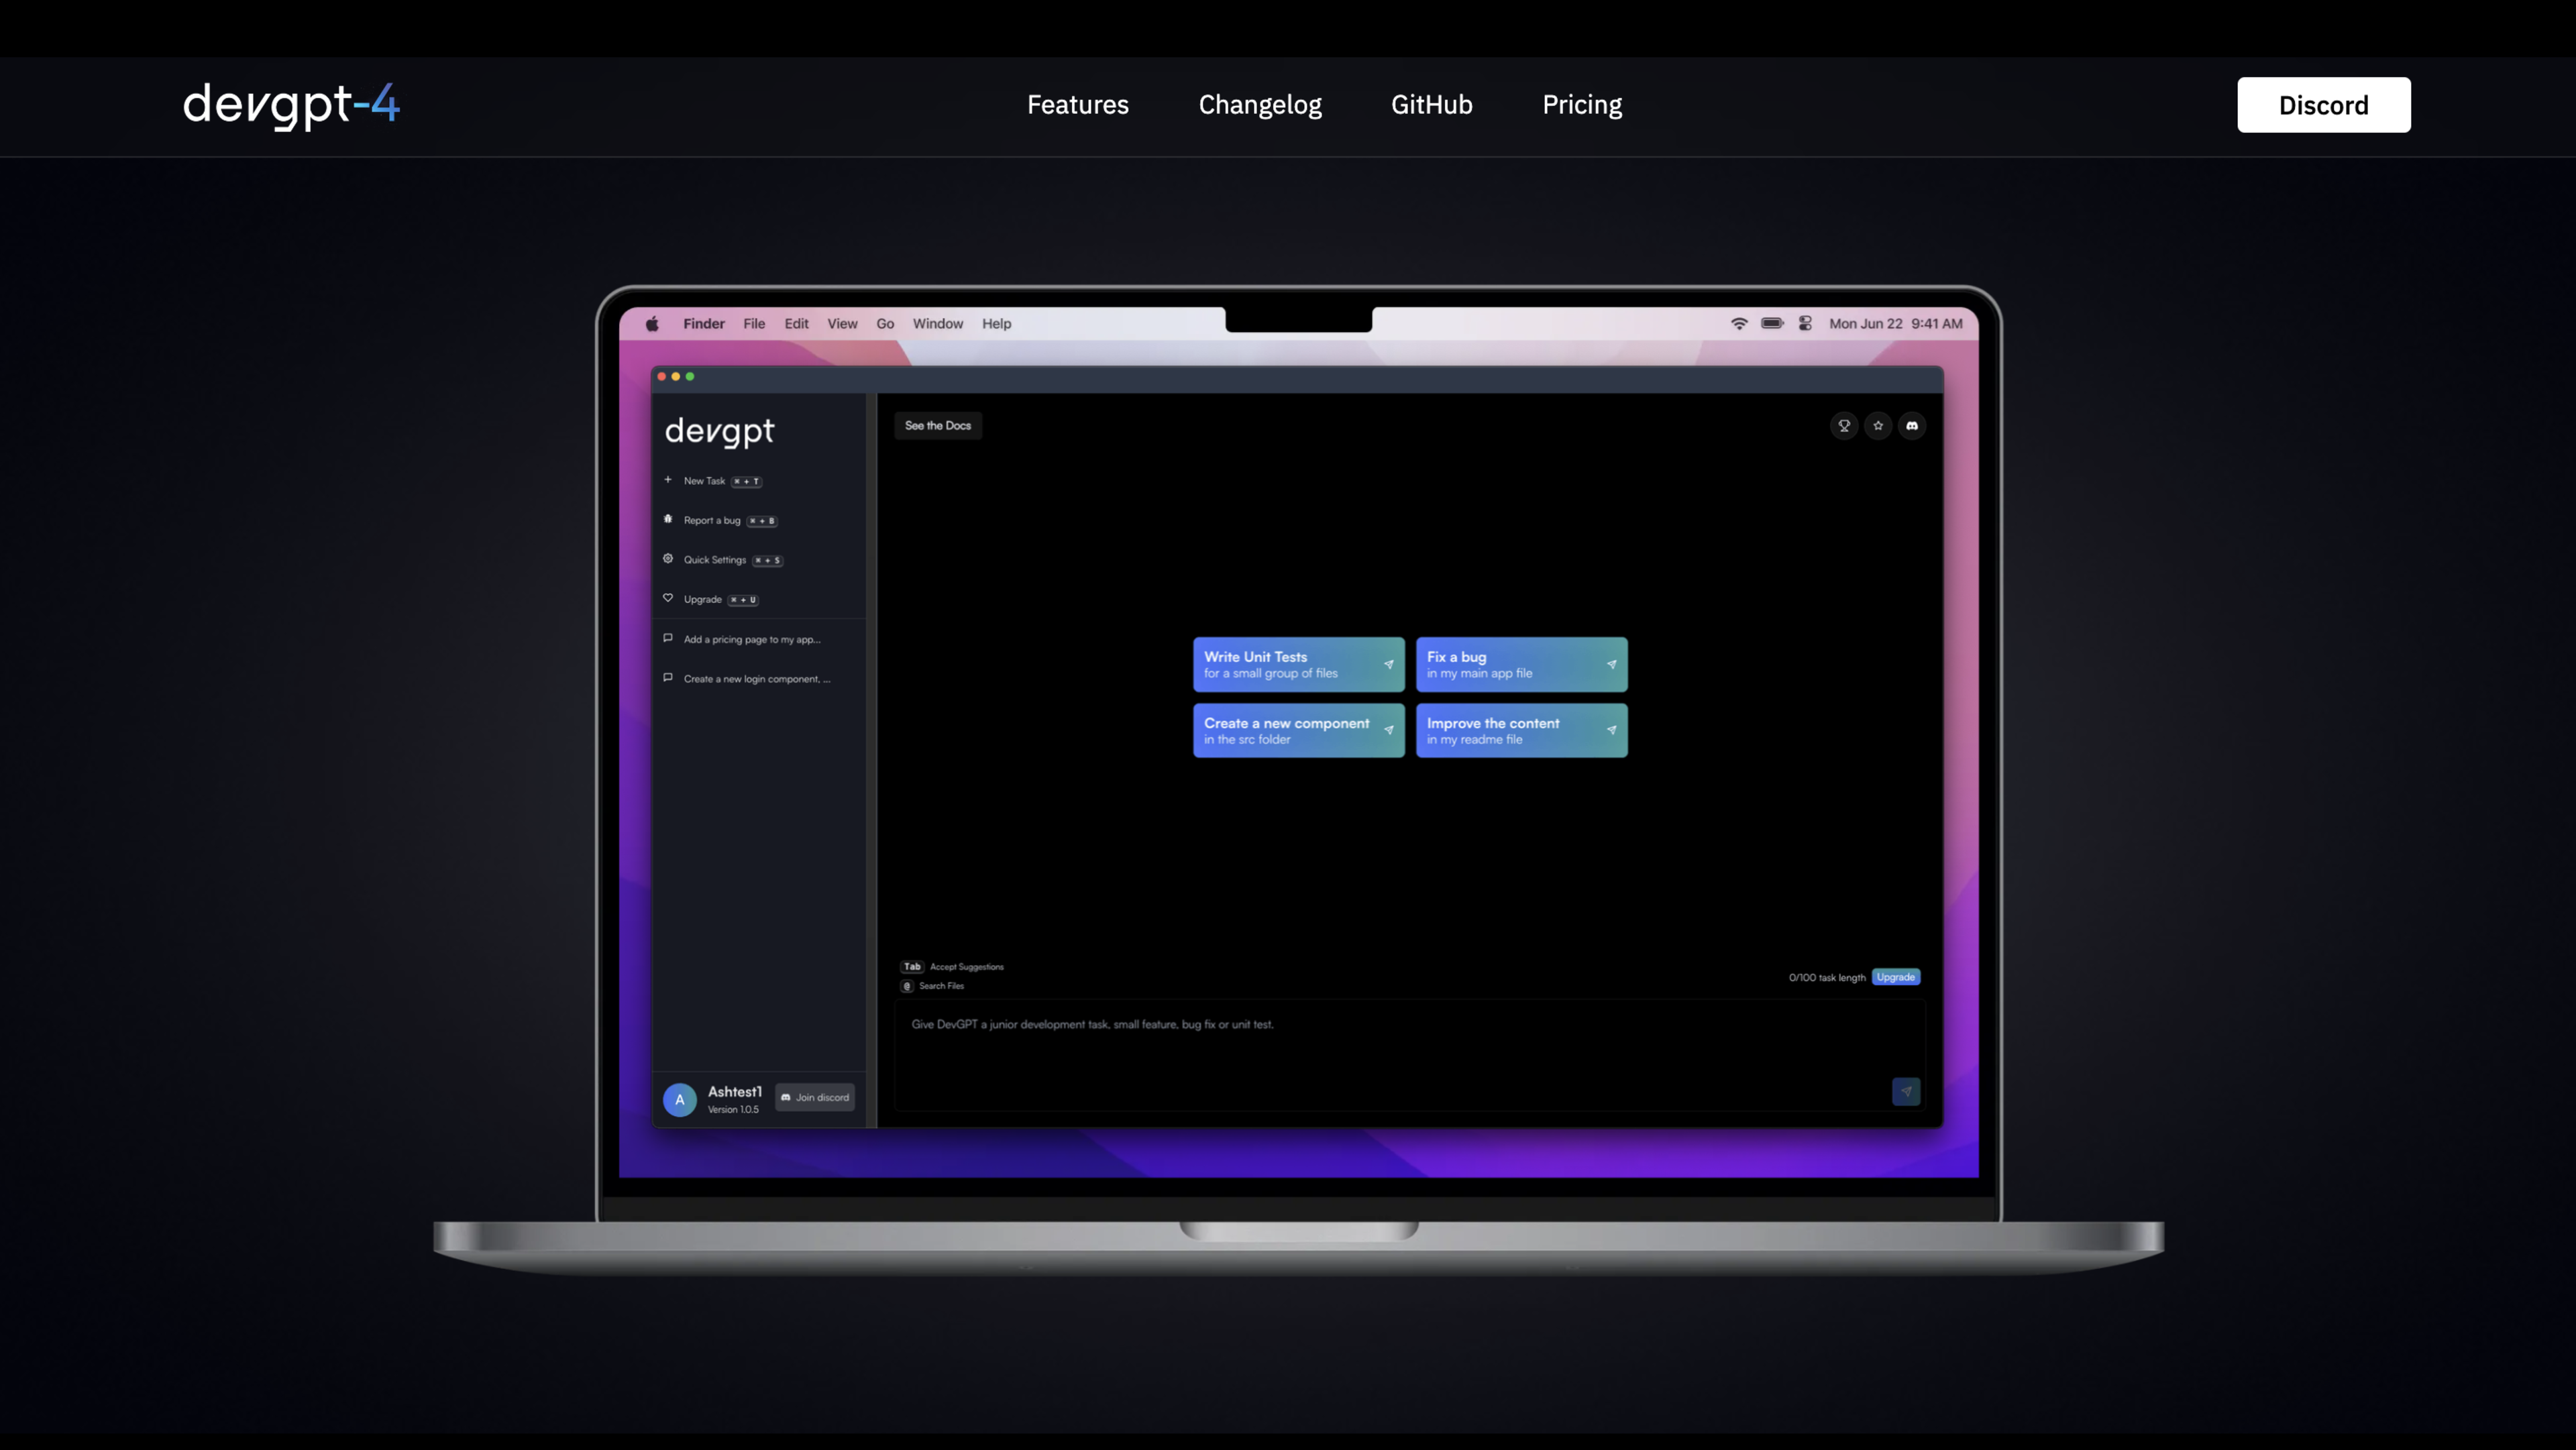Click the blue send button in task input

1906,1091
